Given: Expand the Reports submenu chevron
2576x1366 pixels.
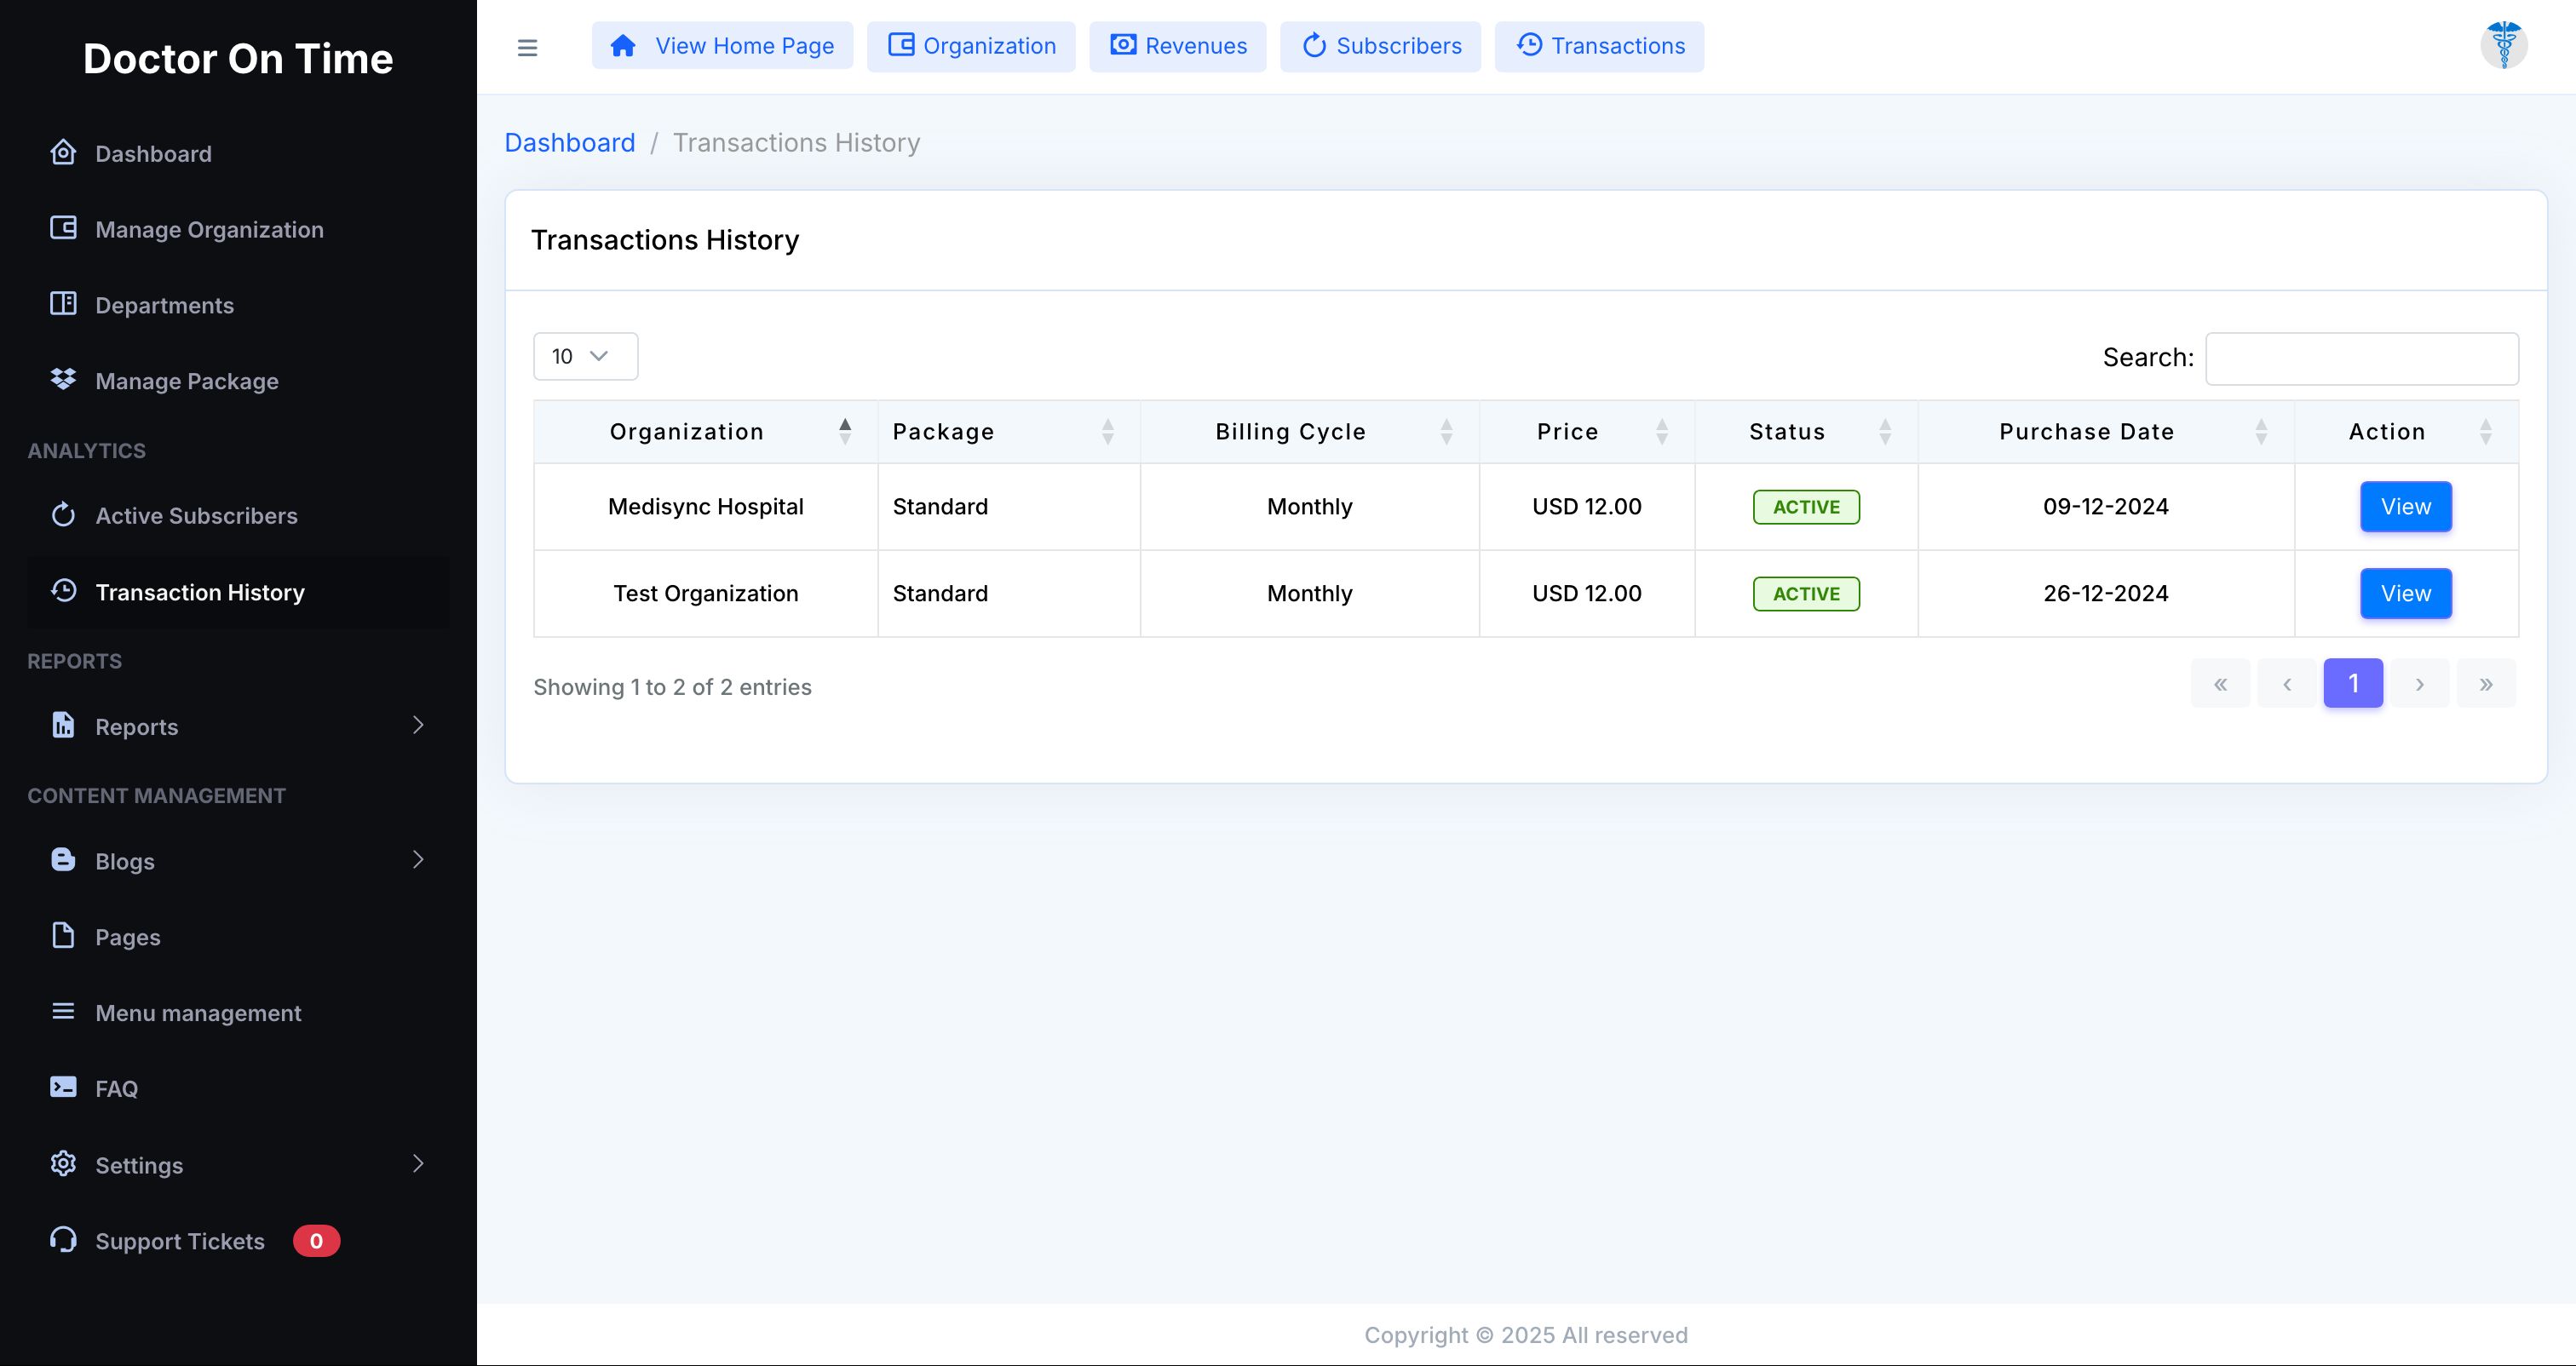Looking at the screenshot, I should pyautogui.click(x=418, y=725).
